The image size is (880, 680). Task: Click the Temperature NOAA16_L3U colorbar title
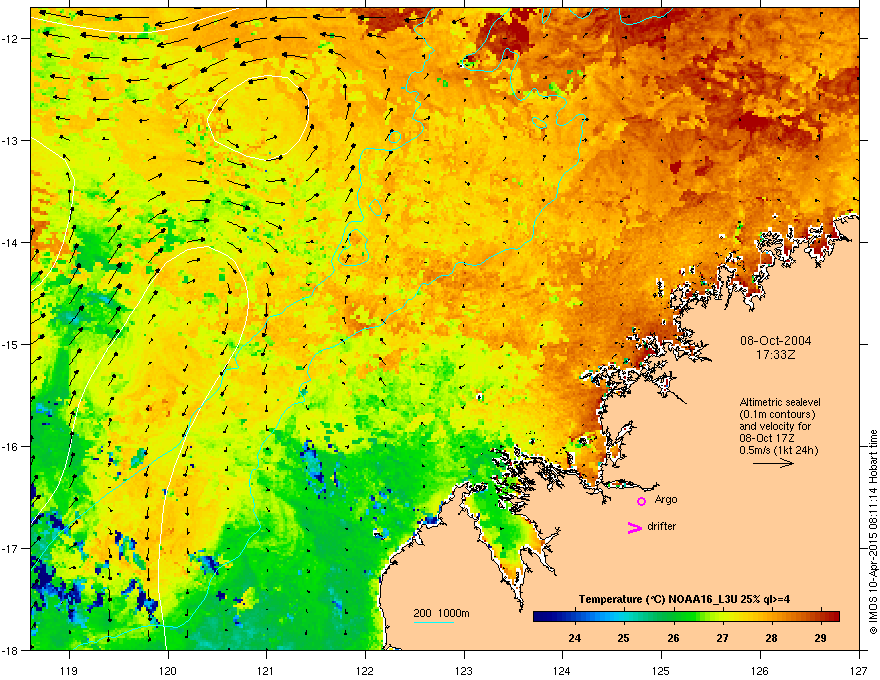click(x=684, y=599)
